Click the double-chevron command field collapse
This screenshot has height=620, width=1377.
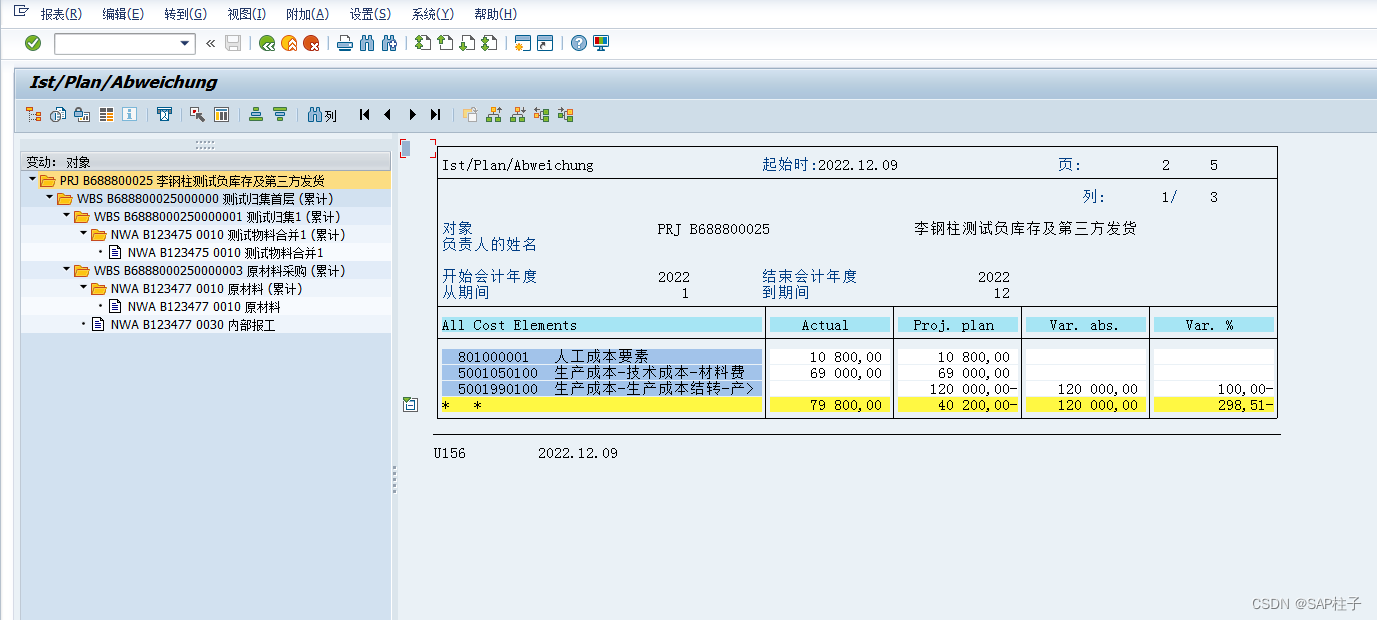pyautogui.click(x=210, y=43)
